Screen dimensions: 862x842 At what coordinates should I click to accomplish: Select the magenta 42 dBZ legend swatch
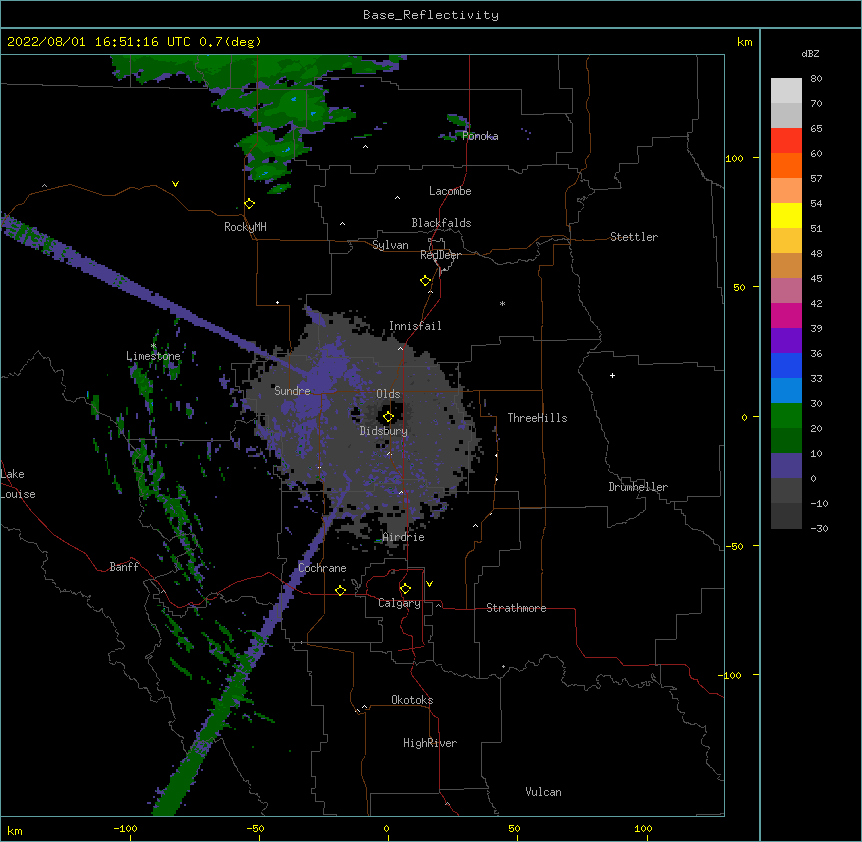click(x=786, y=315)
